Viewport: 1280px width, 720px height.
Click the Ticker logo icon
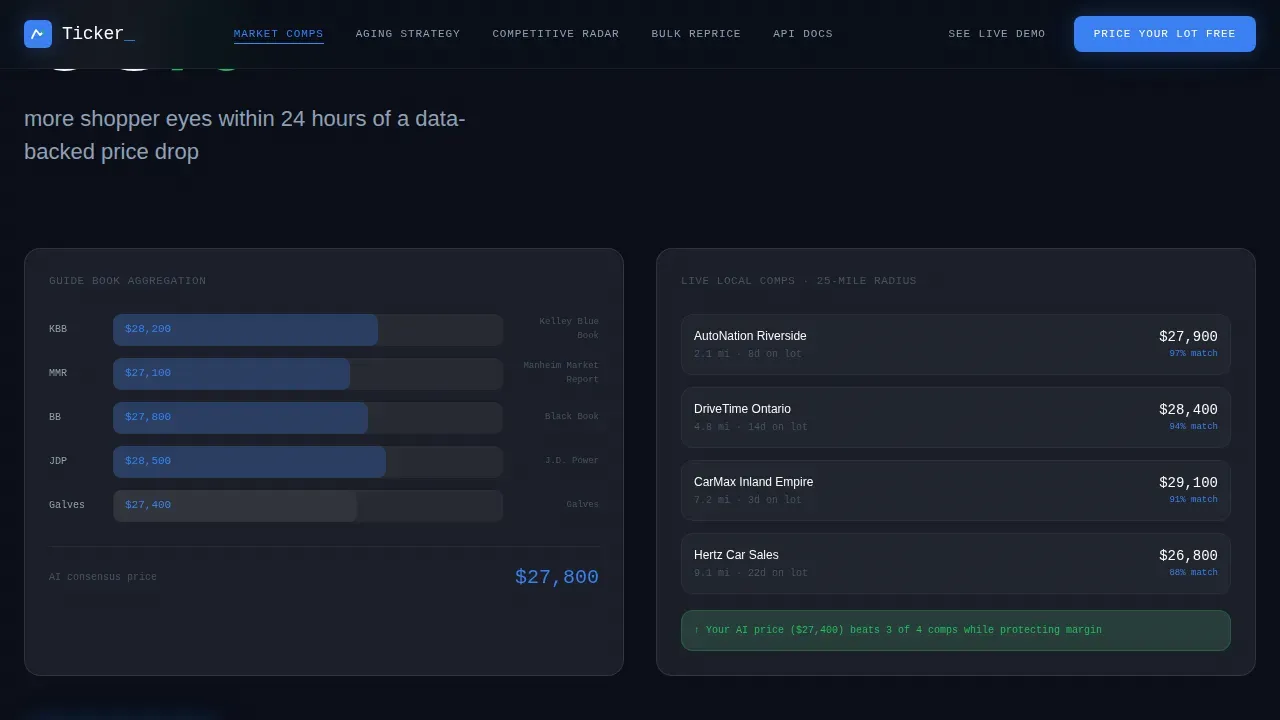[38, 34]
